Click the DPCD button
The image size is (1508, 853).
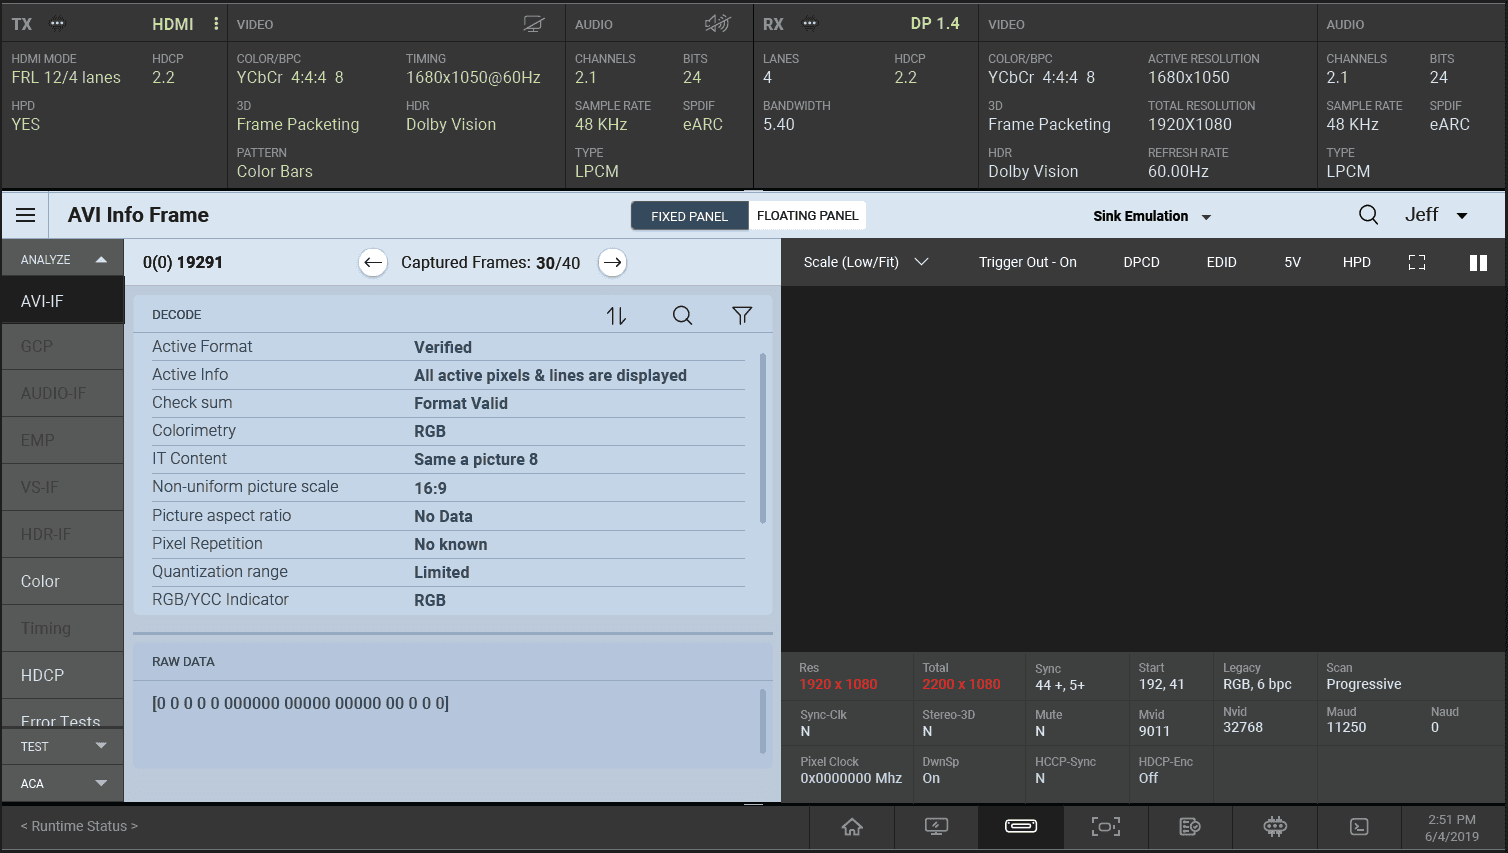point(1141,262)
